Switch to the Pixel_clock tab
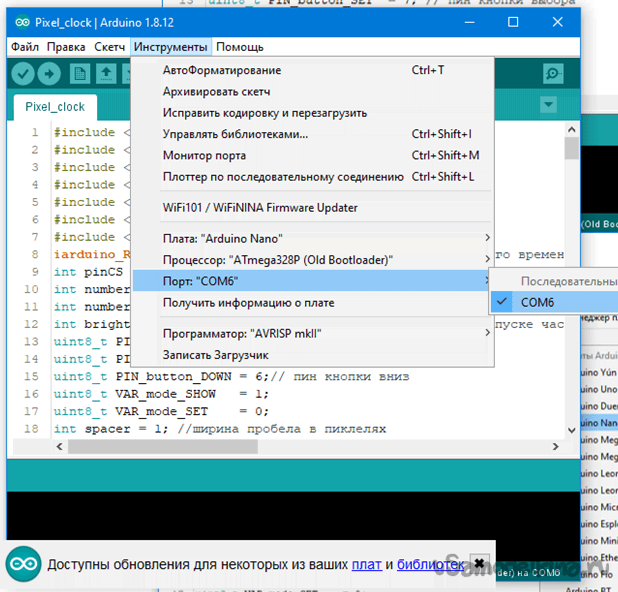This screenshot has width=618, height=592. [x=55, y=107]
